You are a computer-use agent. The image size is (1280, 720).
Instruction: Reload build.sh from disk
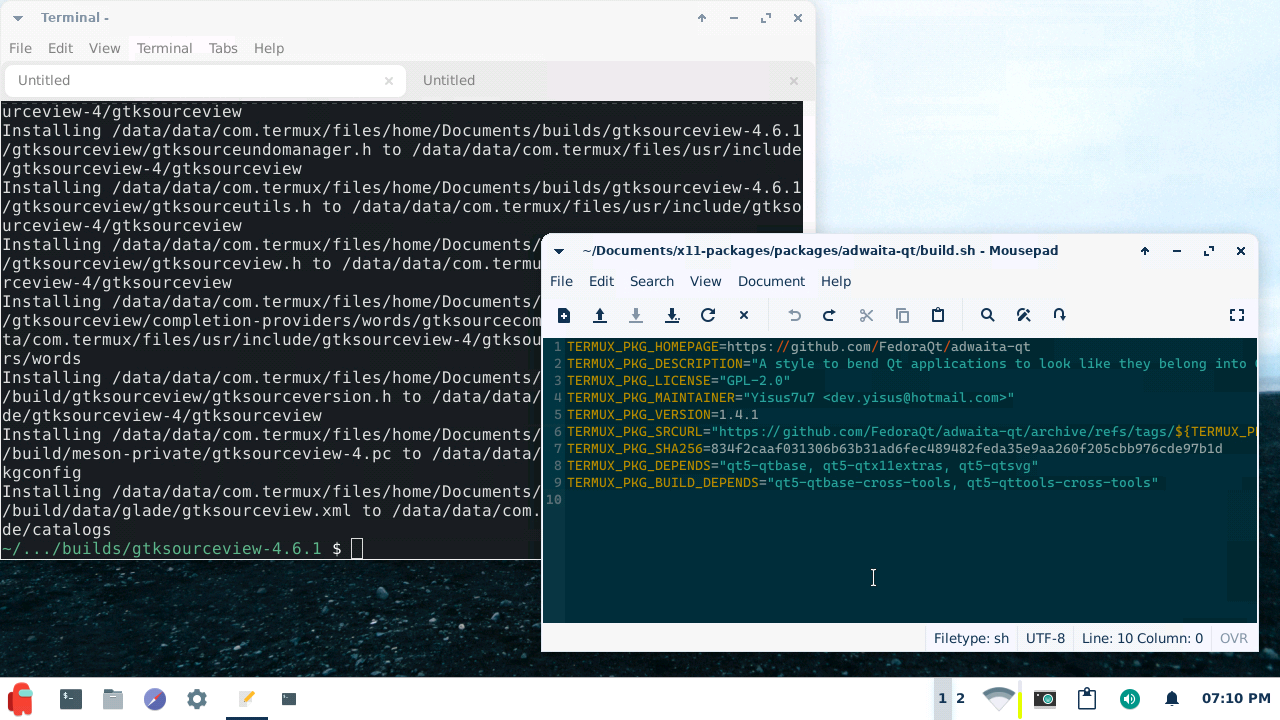(x=707, y=315)
